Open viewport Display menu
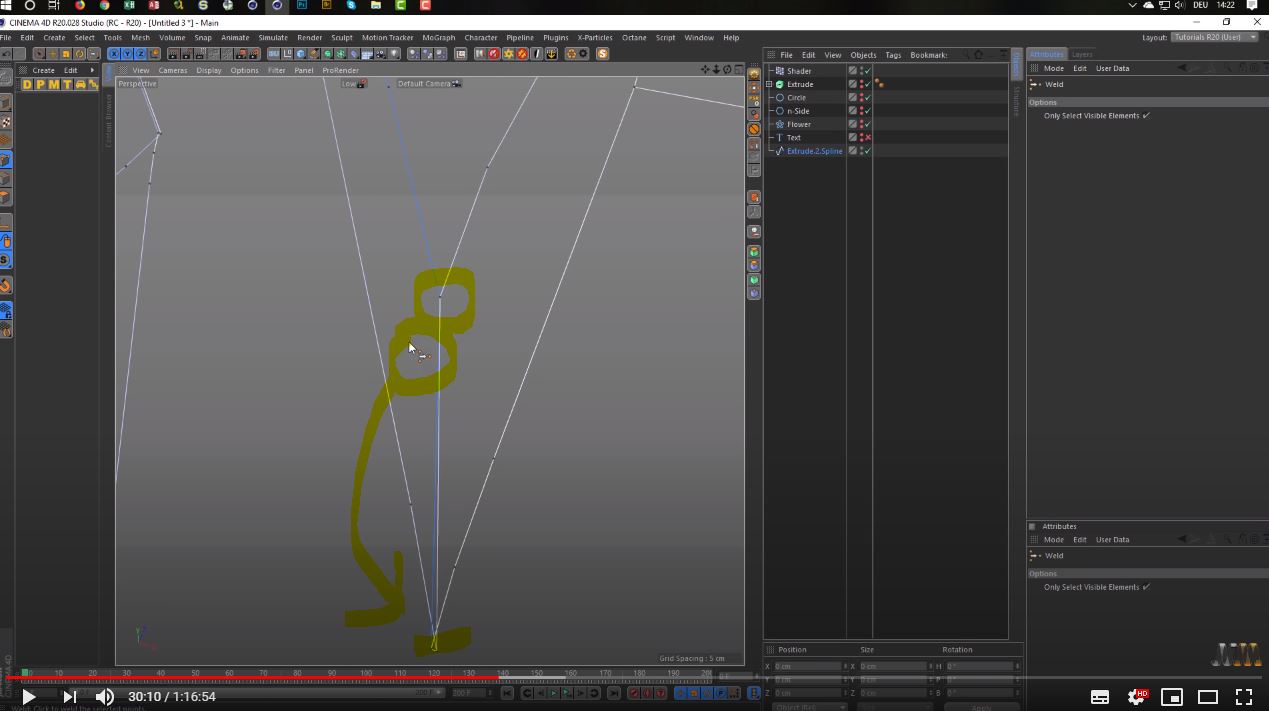The image size is (1269, 711). (x=209, y=70)
